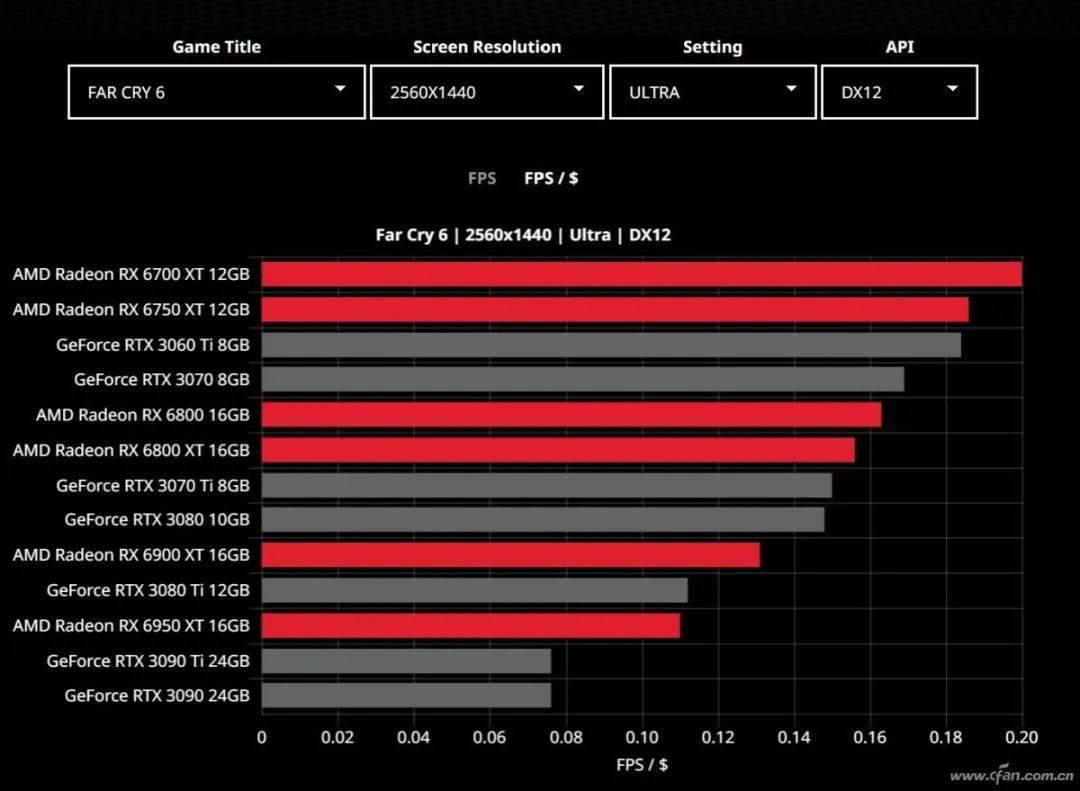Click the AMD Radeon RX 6900 XT 16GB bar
1080x791 pixels.
[510, 555]
